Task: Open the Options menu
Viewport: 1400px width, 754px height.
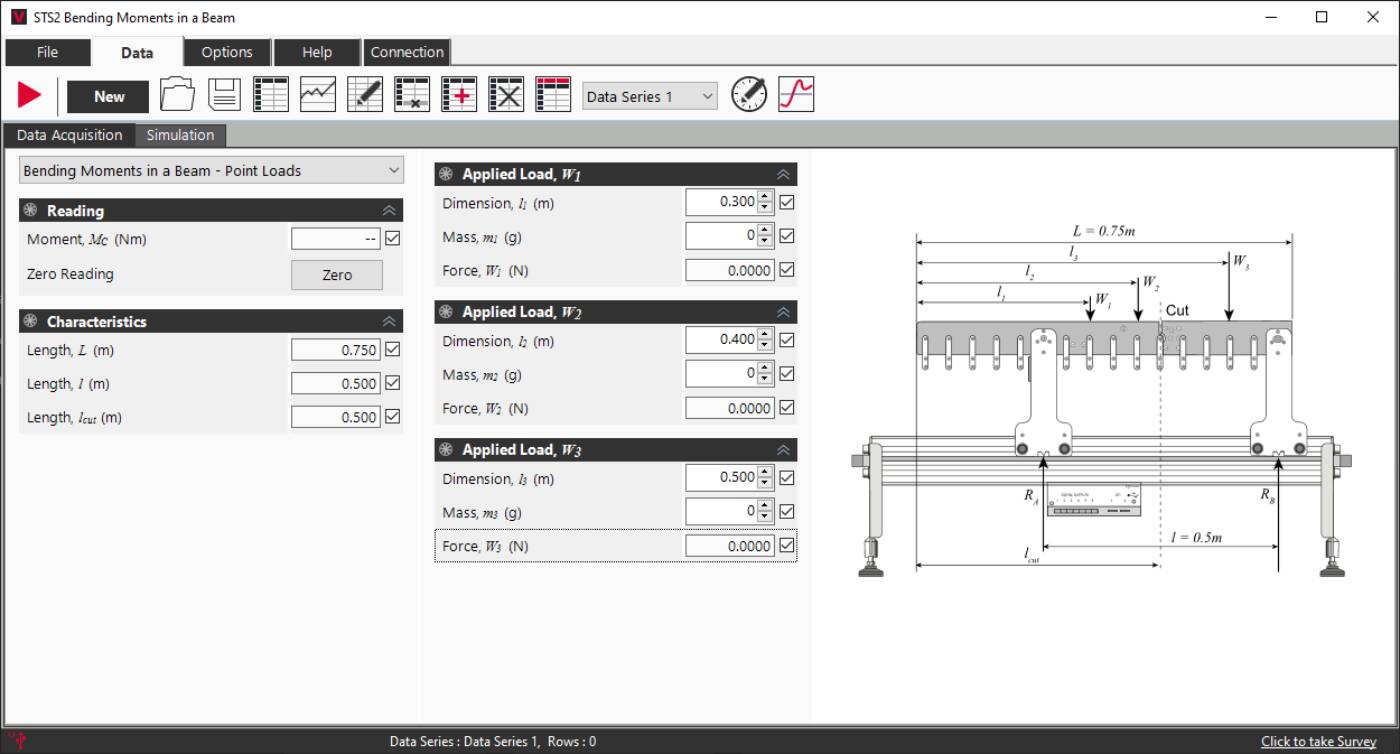Action: tap(226, 52)
